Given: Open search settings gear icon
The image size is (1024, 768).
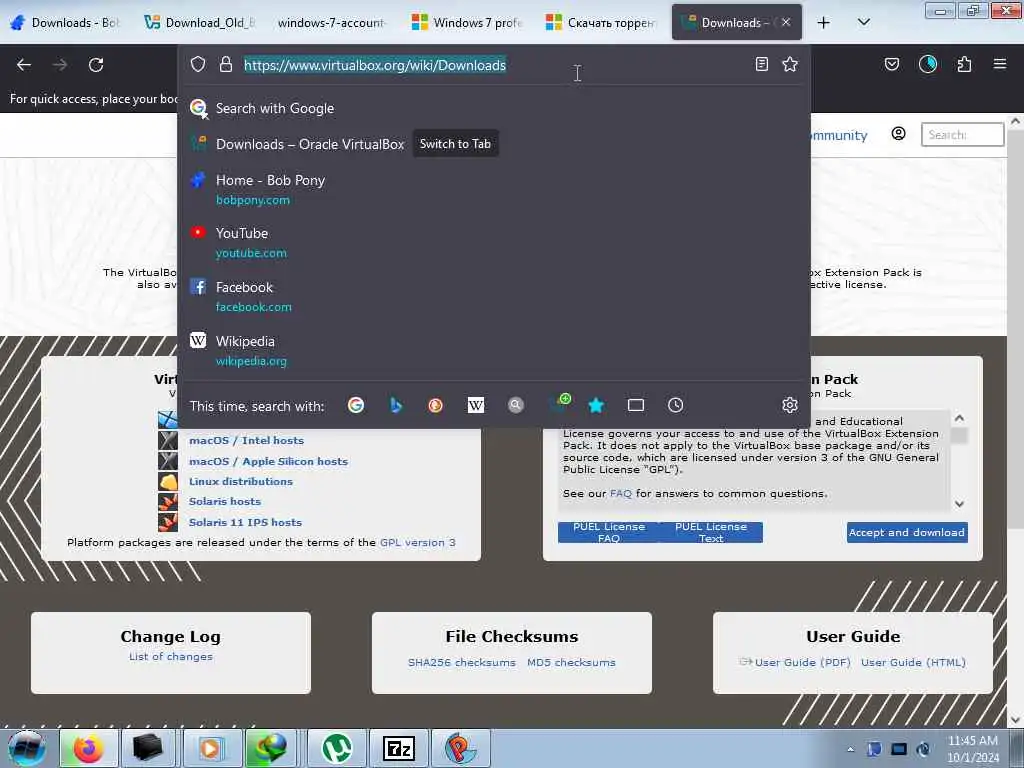Looking at the screenshot, I should click(x=790, y=406).
